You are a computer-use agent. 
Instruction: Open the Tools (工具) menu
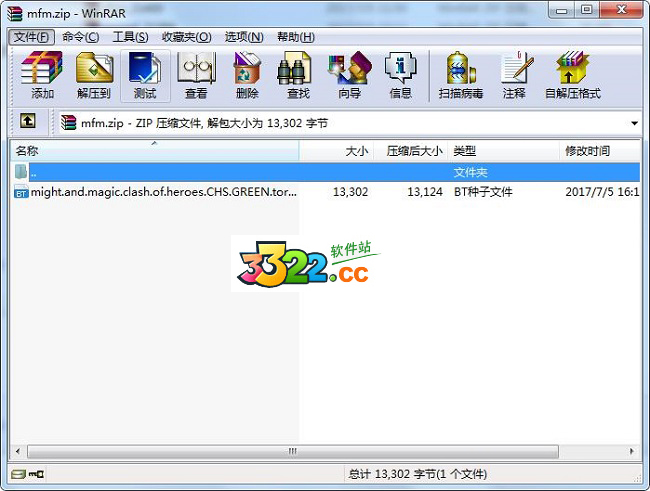(x=130, y=37)
